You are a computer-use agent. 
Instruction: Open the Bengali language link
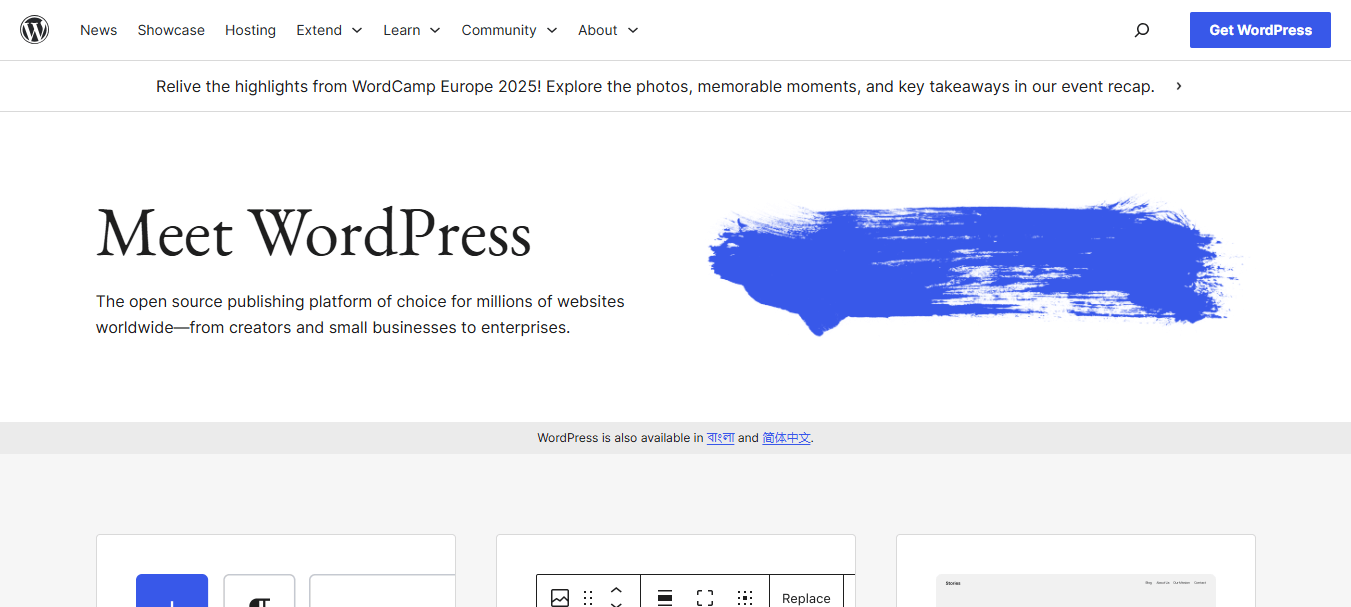pyautogui.click(x=720, y=438)
